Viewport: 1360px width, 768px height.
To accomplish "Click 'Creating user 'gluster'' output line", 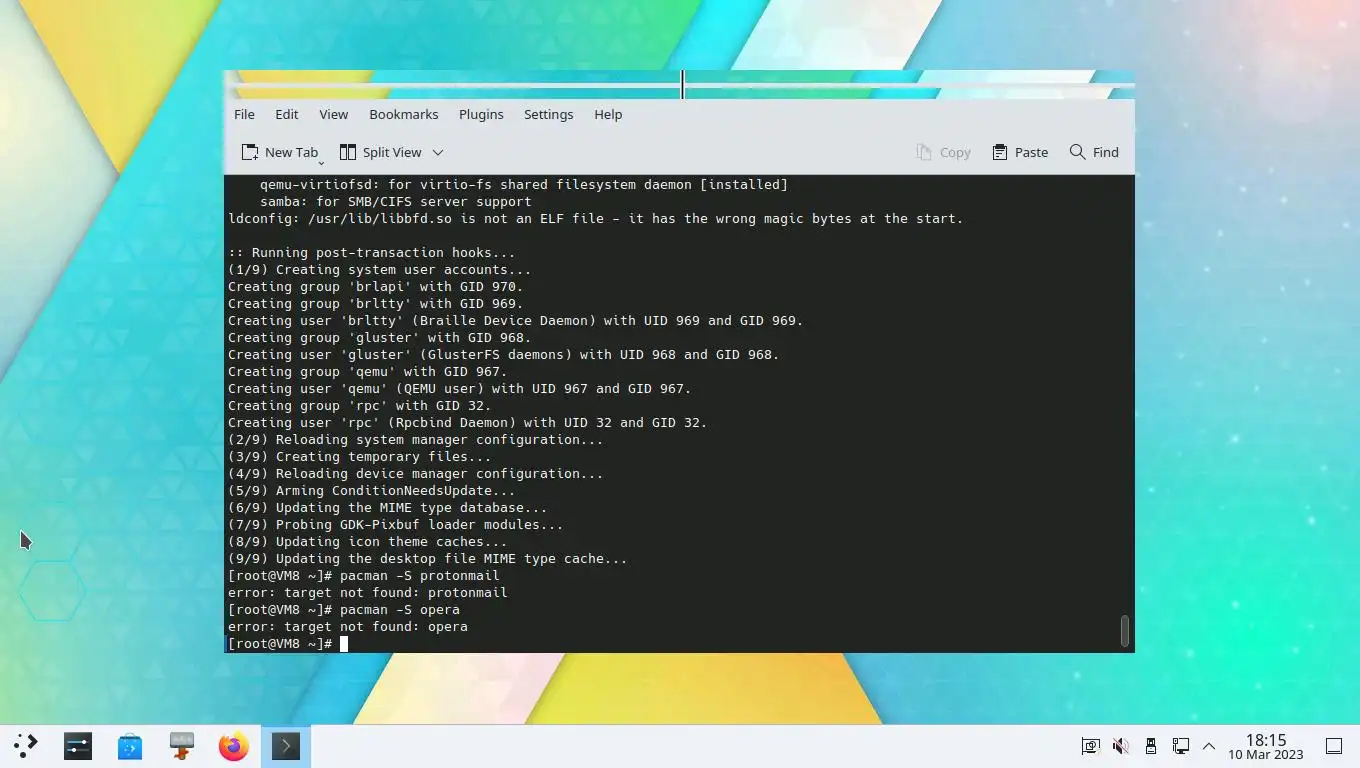I will tap(504, 355).
